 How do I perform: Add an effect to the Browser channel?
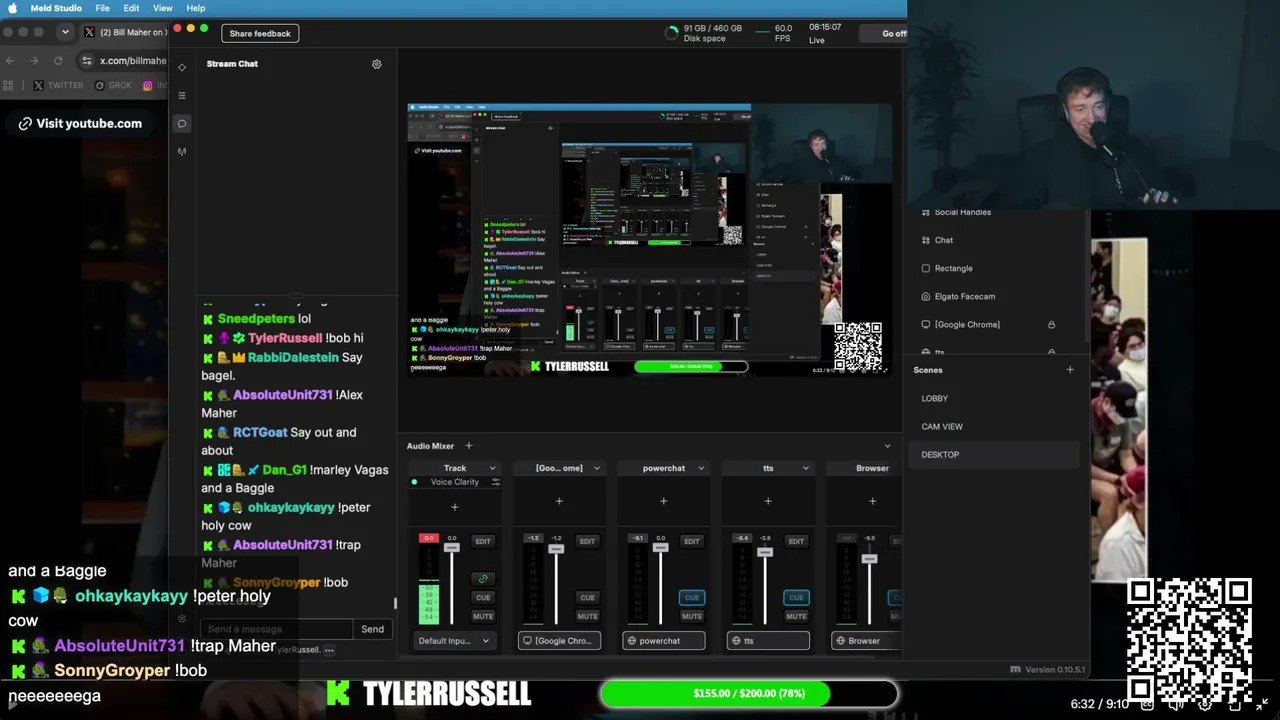(872, 501)
